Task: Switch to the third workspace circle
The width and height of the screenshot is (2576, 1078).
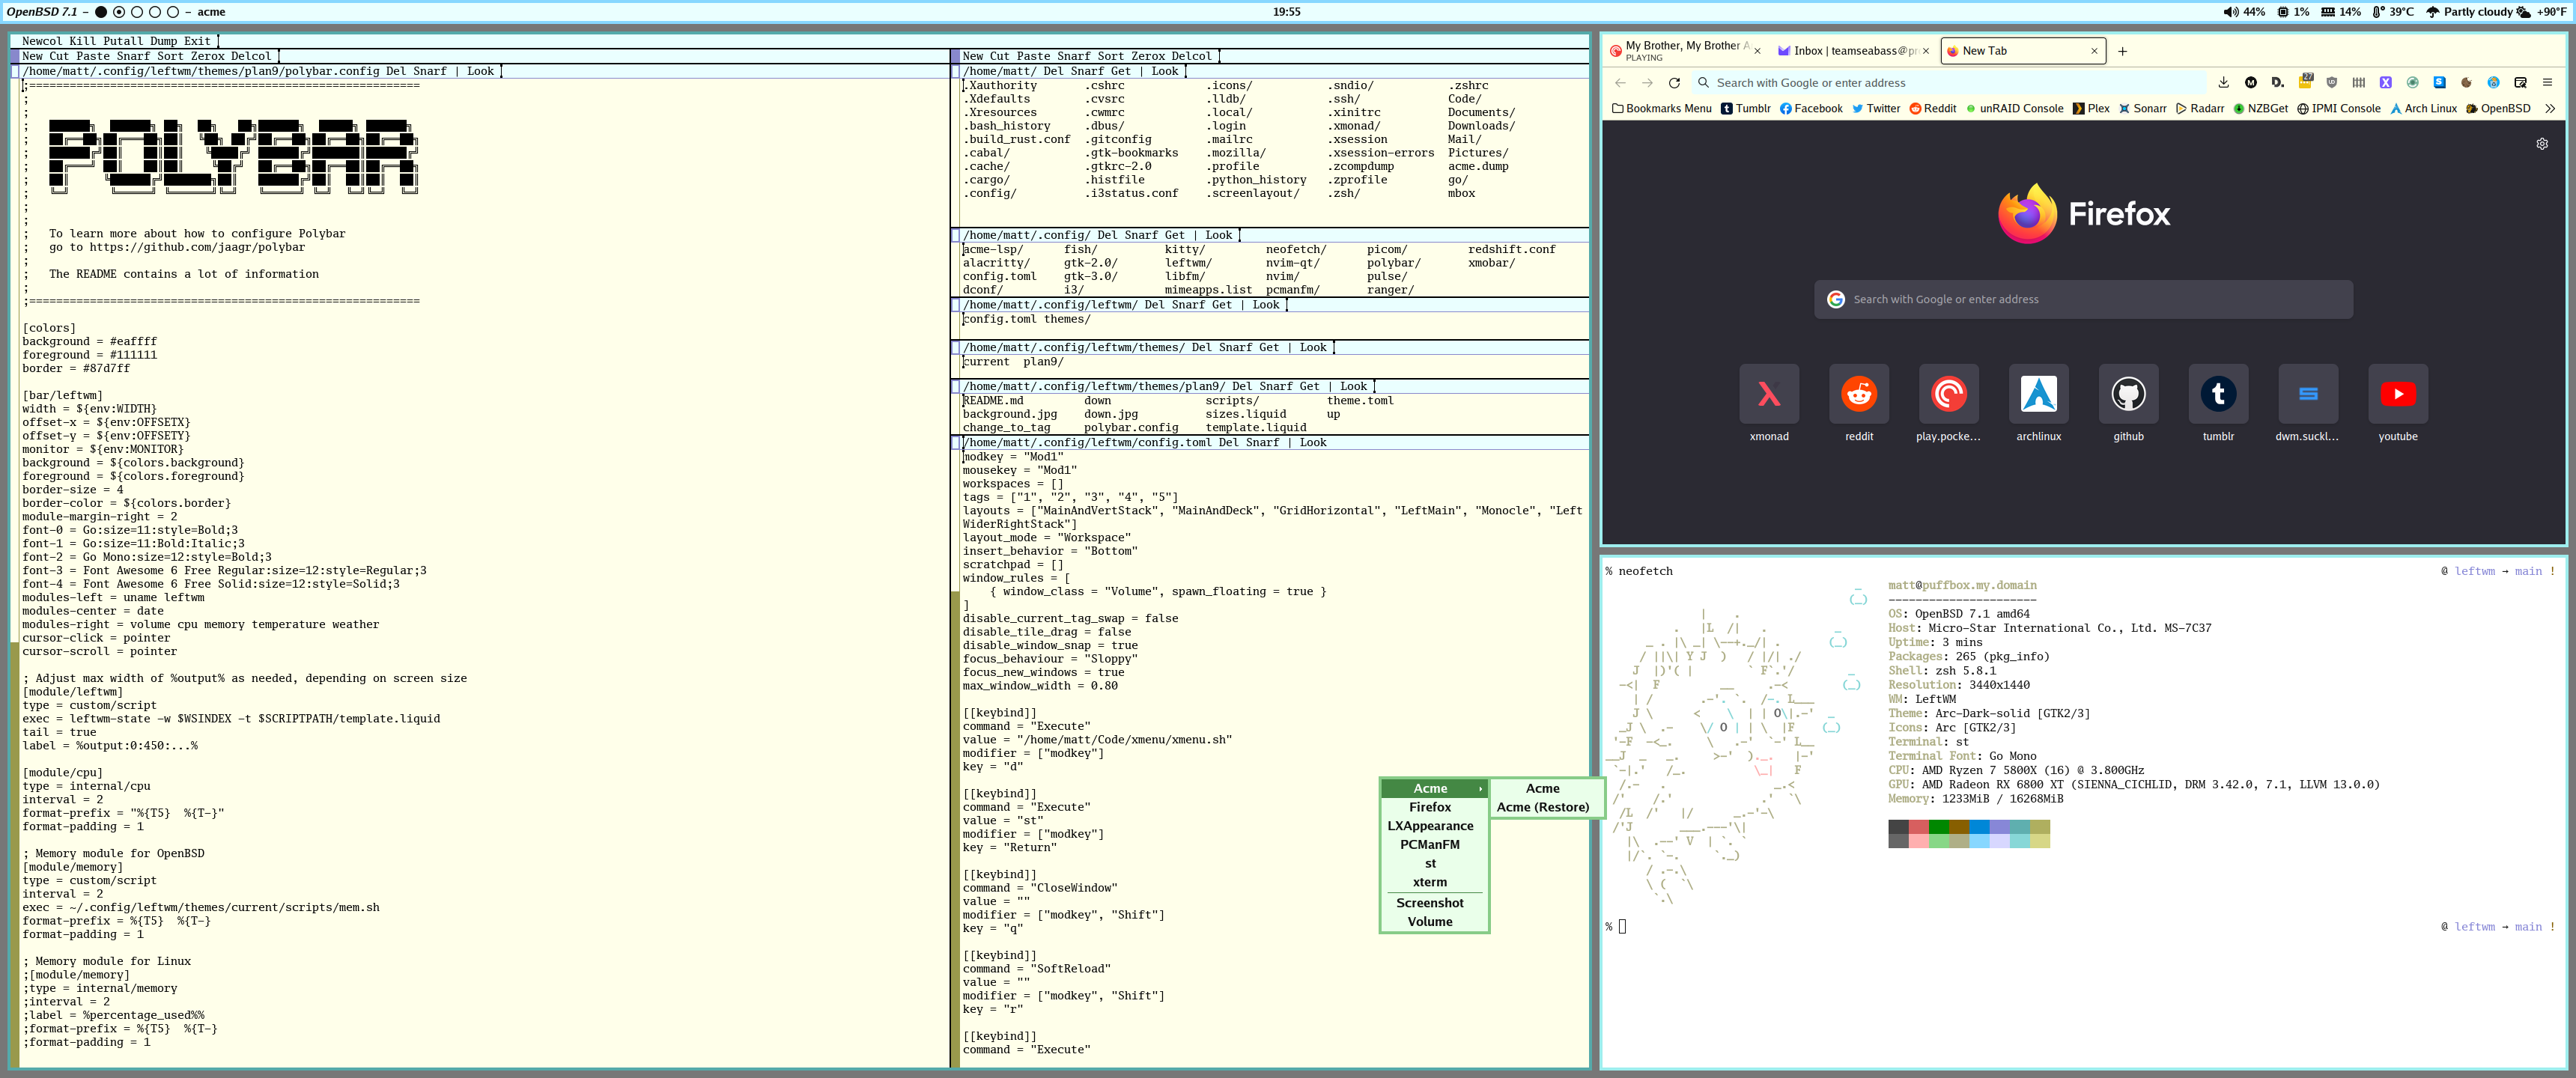Action: pos(137,12)
